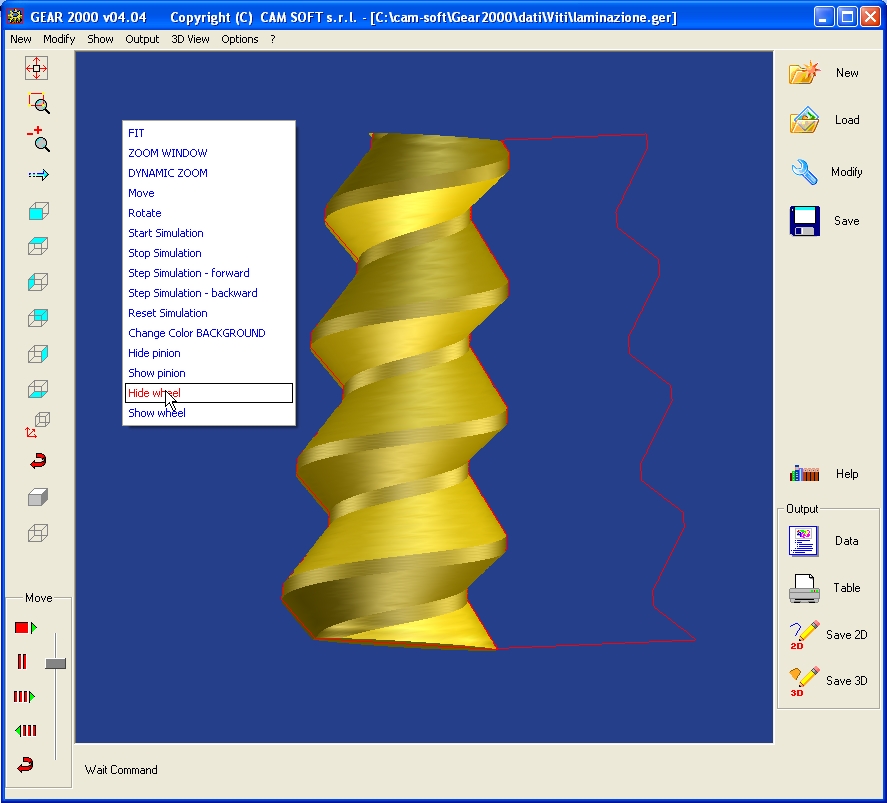Image resolution: width=887 pixels, height=803 pixels.
Task: Select Reset Simulation in the context menu
Action: [x=209, y=313]
